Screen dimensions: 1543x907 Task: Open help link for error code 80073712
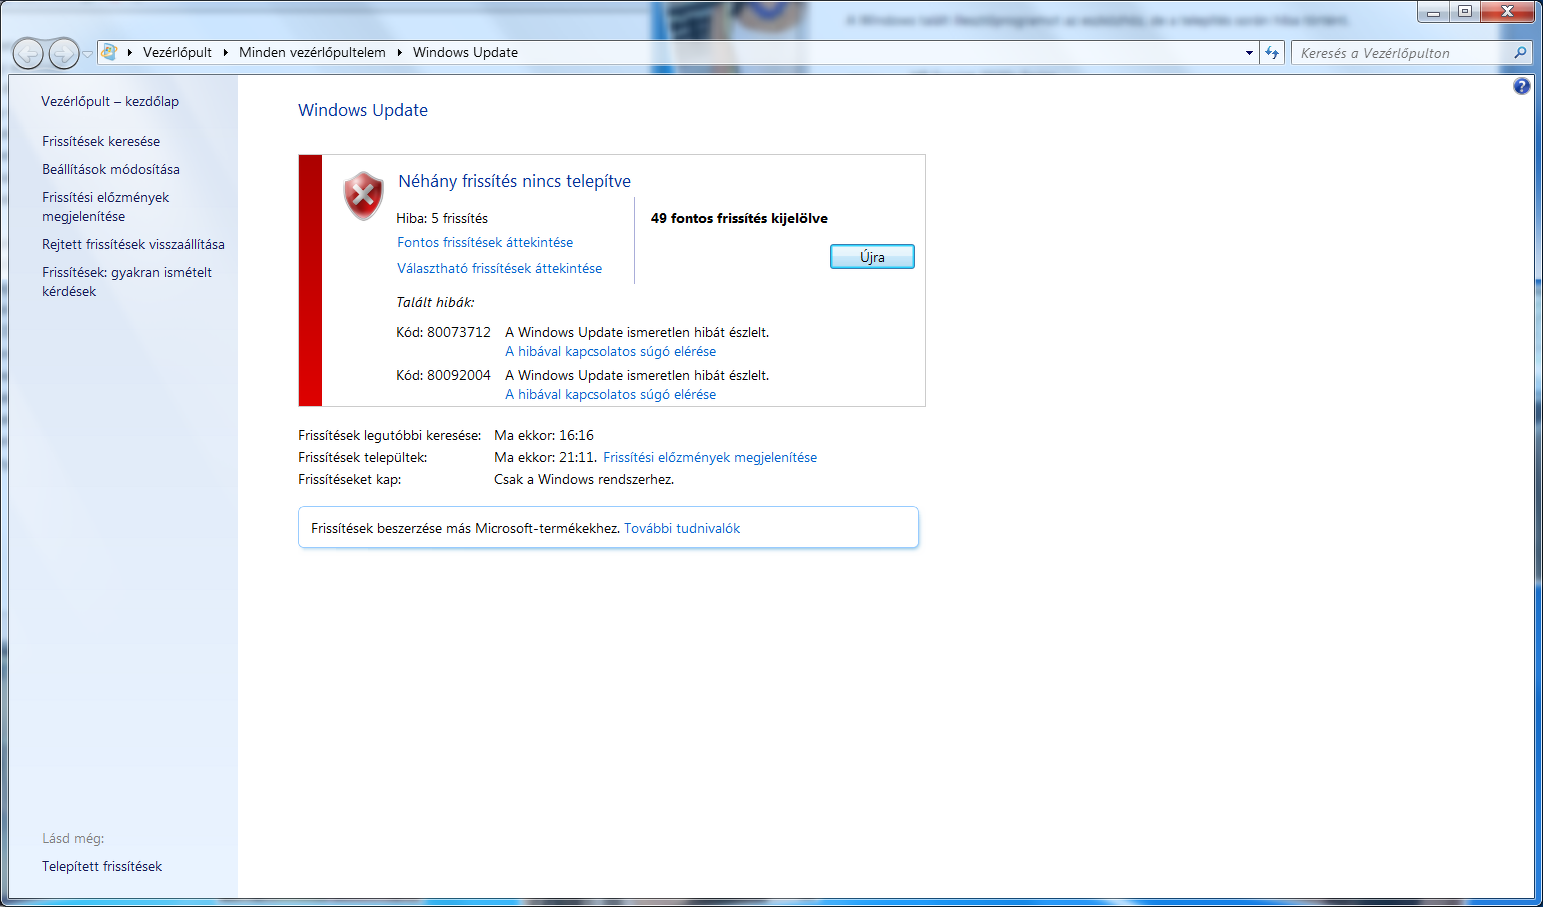(610, 351)
